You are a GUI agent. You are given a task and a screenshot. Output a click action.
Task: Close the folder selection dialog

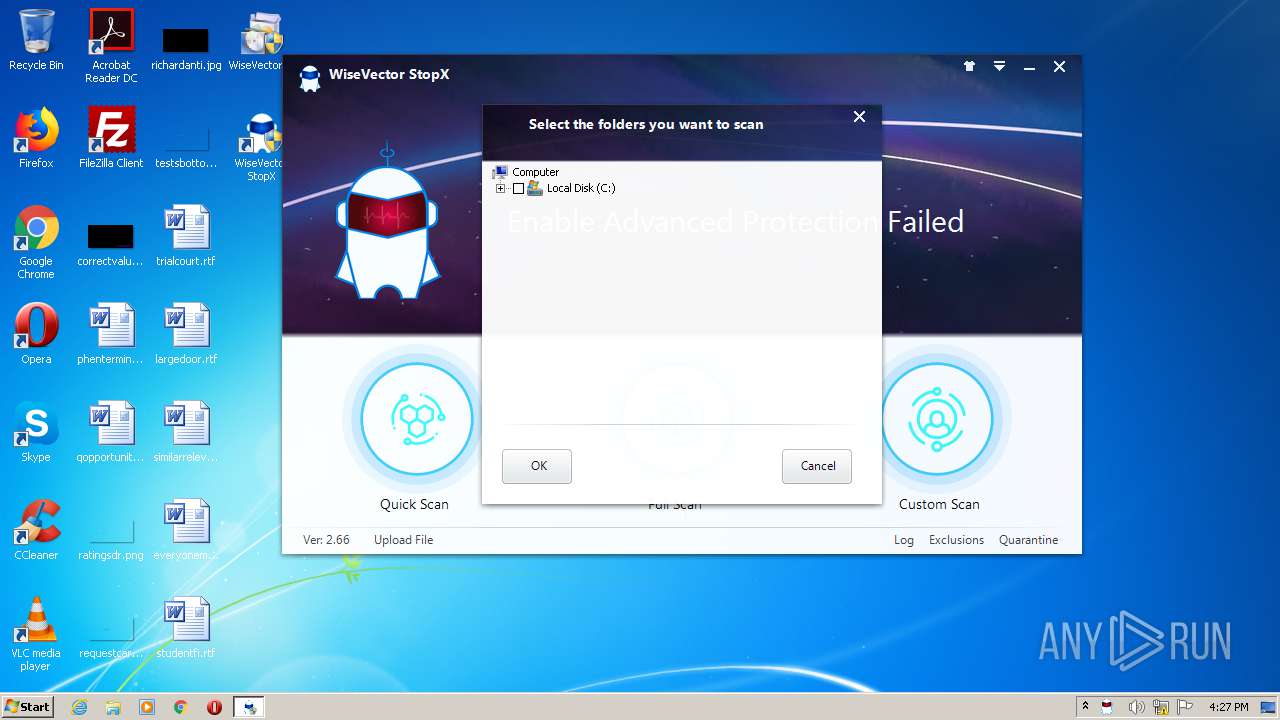tap(859, 117)
